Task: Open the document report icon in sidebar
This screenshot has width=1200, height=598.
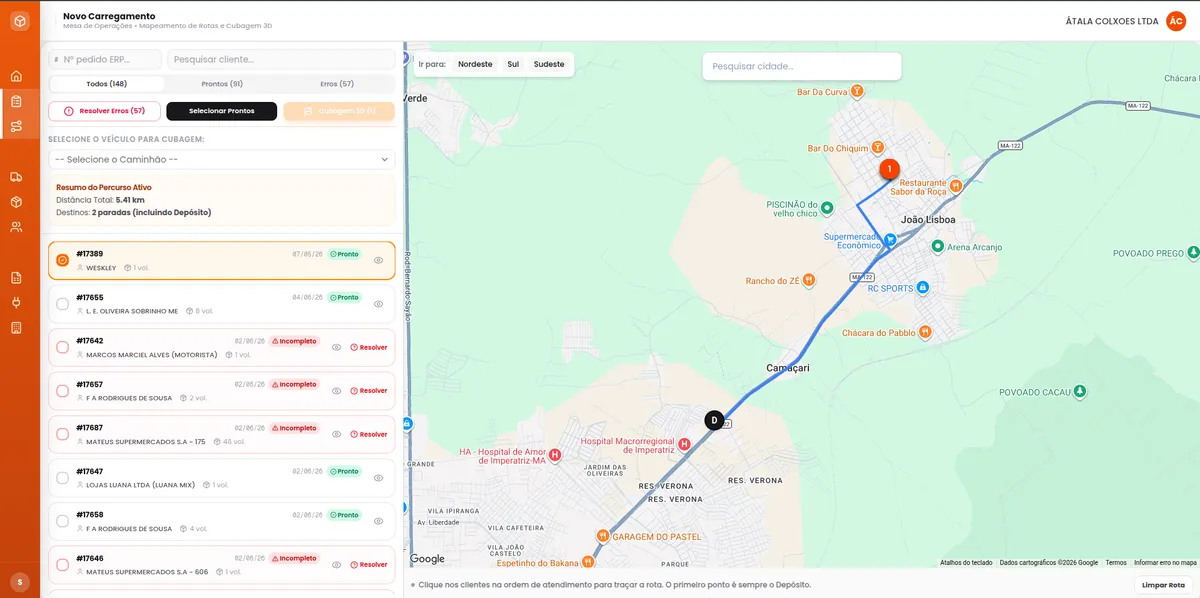Action: pyautogui.click(x=16, y=277)
